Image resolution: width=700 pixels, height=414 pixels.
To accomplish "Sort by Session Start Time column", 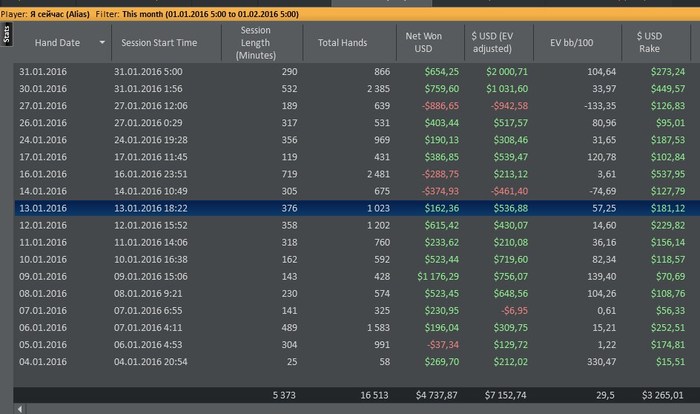I will pyautogui.click(x=159, y=43).
